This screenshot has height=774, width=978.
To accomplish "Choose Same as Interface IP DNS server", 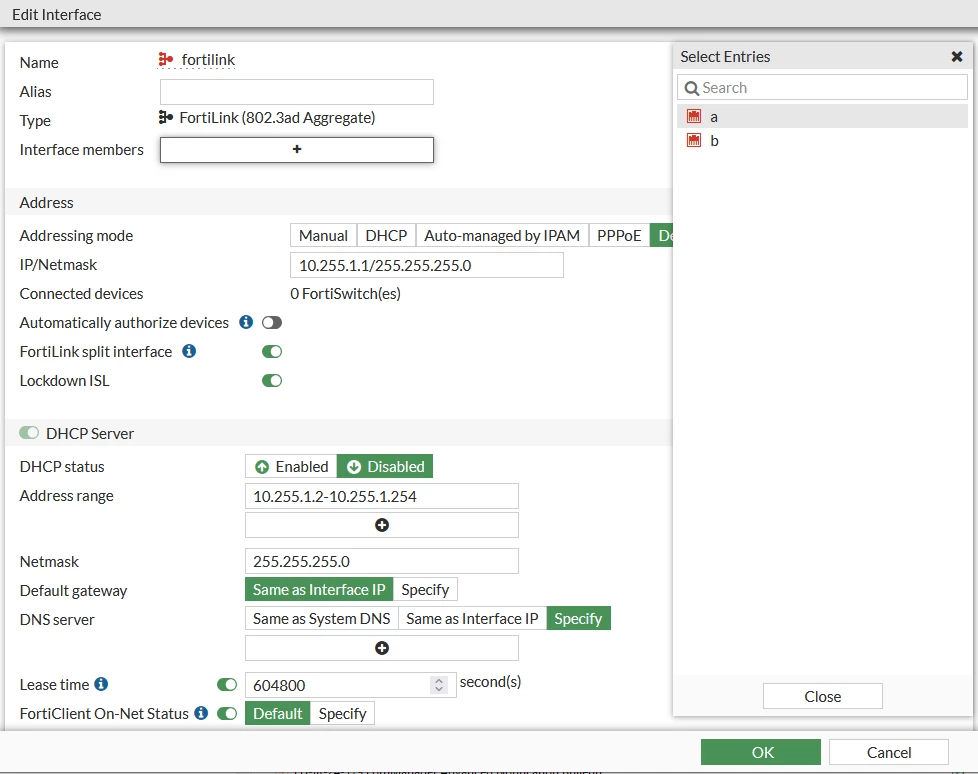I will pos(472,619).
